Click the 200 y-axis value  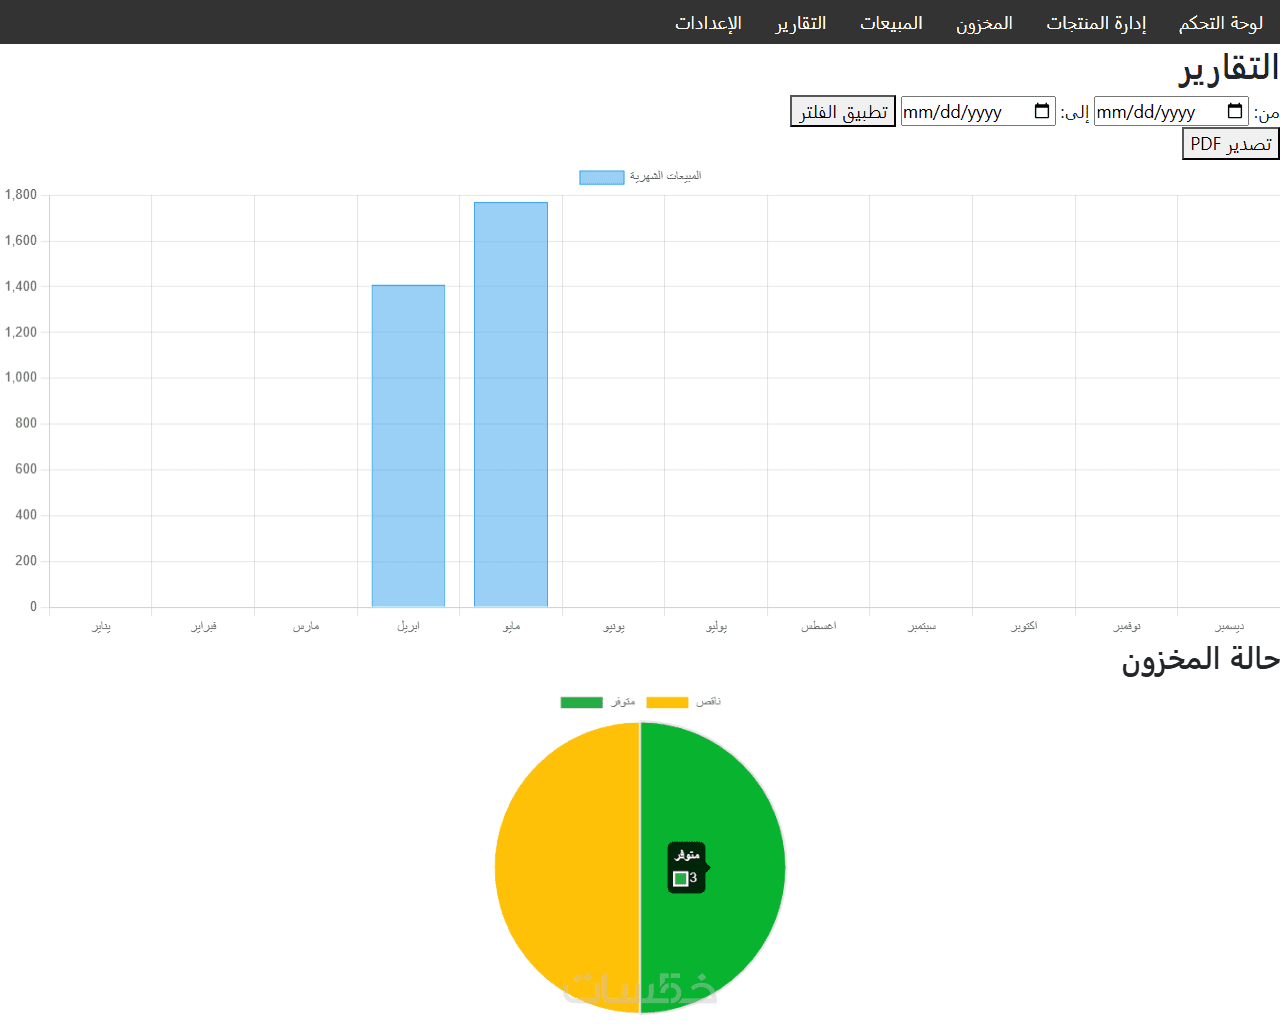tap(26, 561)
